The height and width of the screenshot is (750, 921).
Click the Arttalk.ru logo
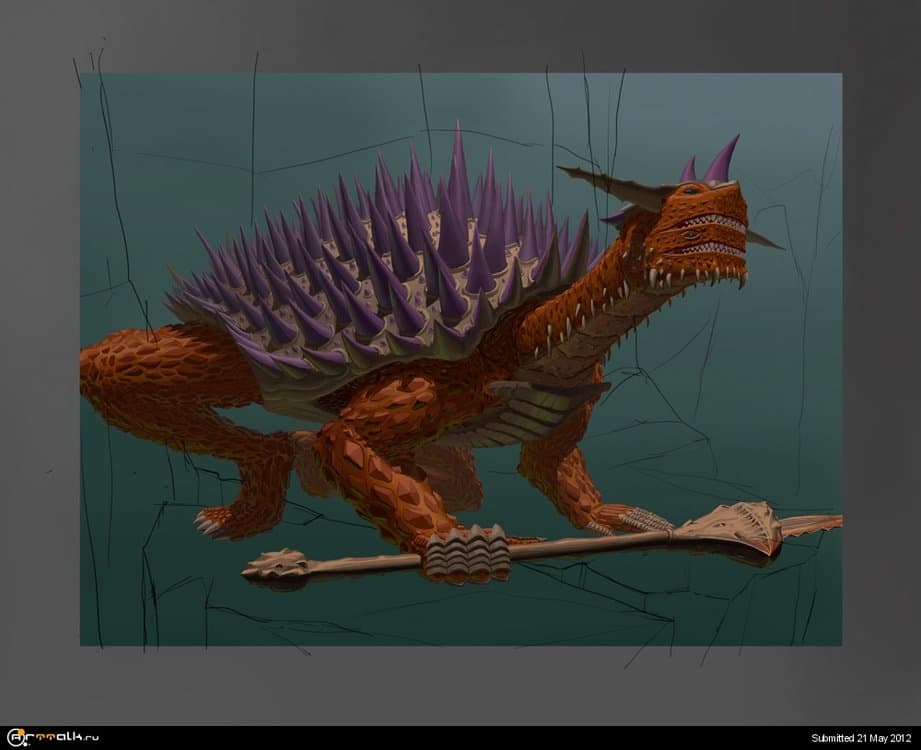pos(51,739)
